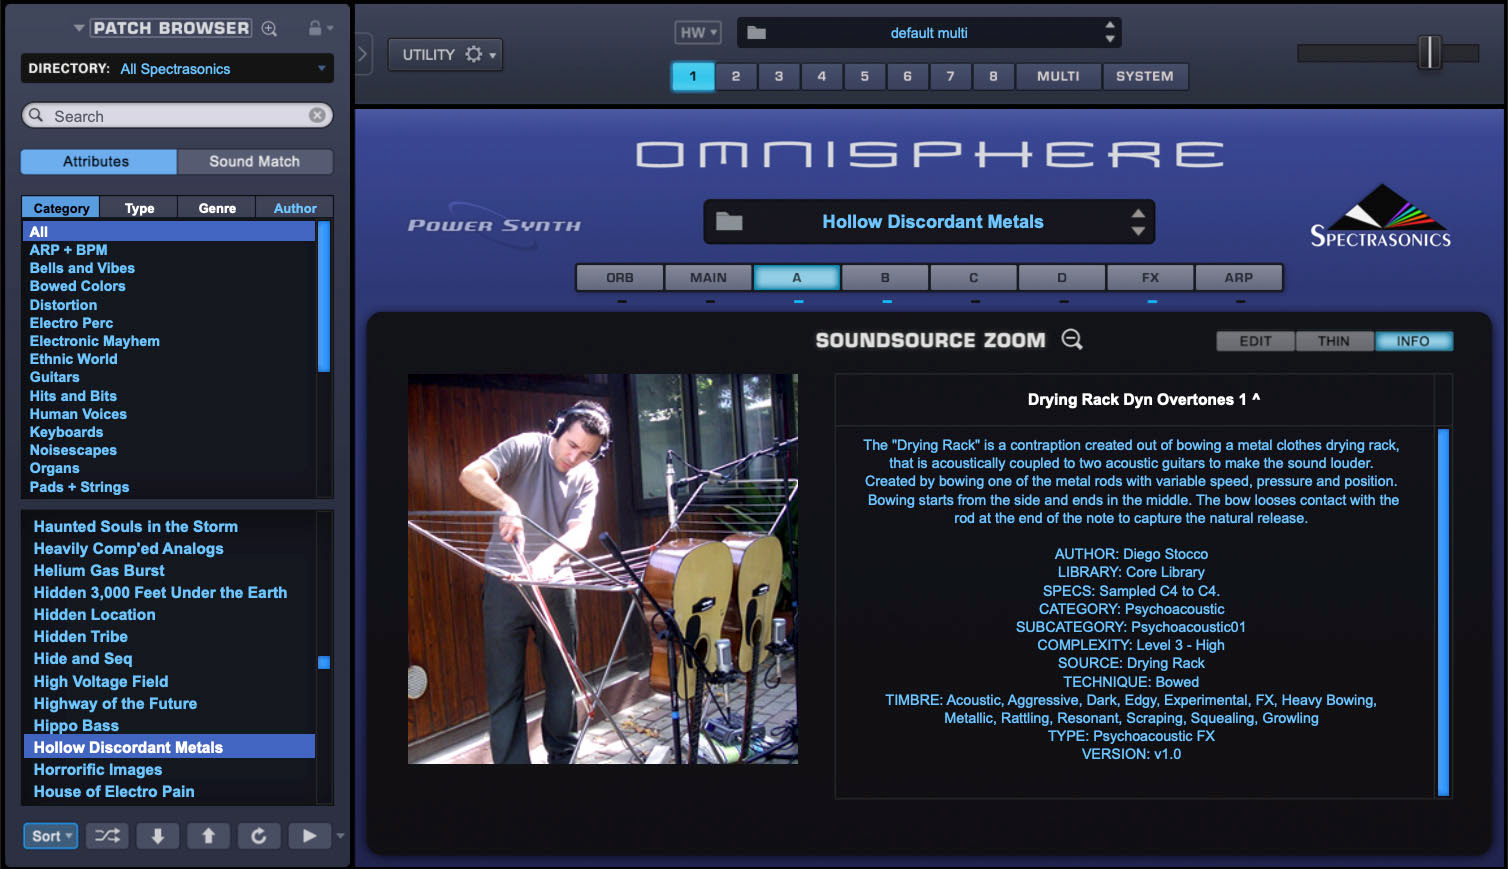
Task: Select the Genre attribute column
Action: pos(217,208)
